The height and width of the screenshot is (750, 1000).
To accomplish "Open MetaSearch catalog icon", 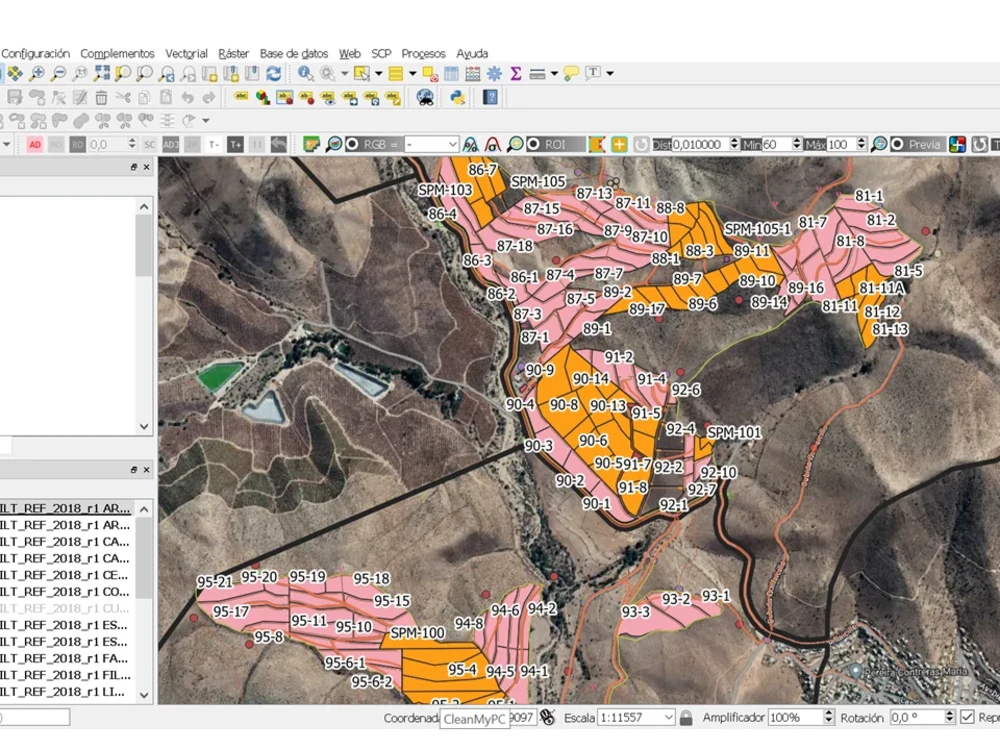I will [x=425, y=98].
